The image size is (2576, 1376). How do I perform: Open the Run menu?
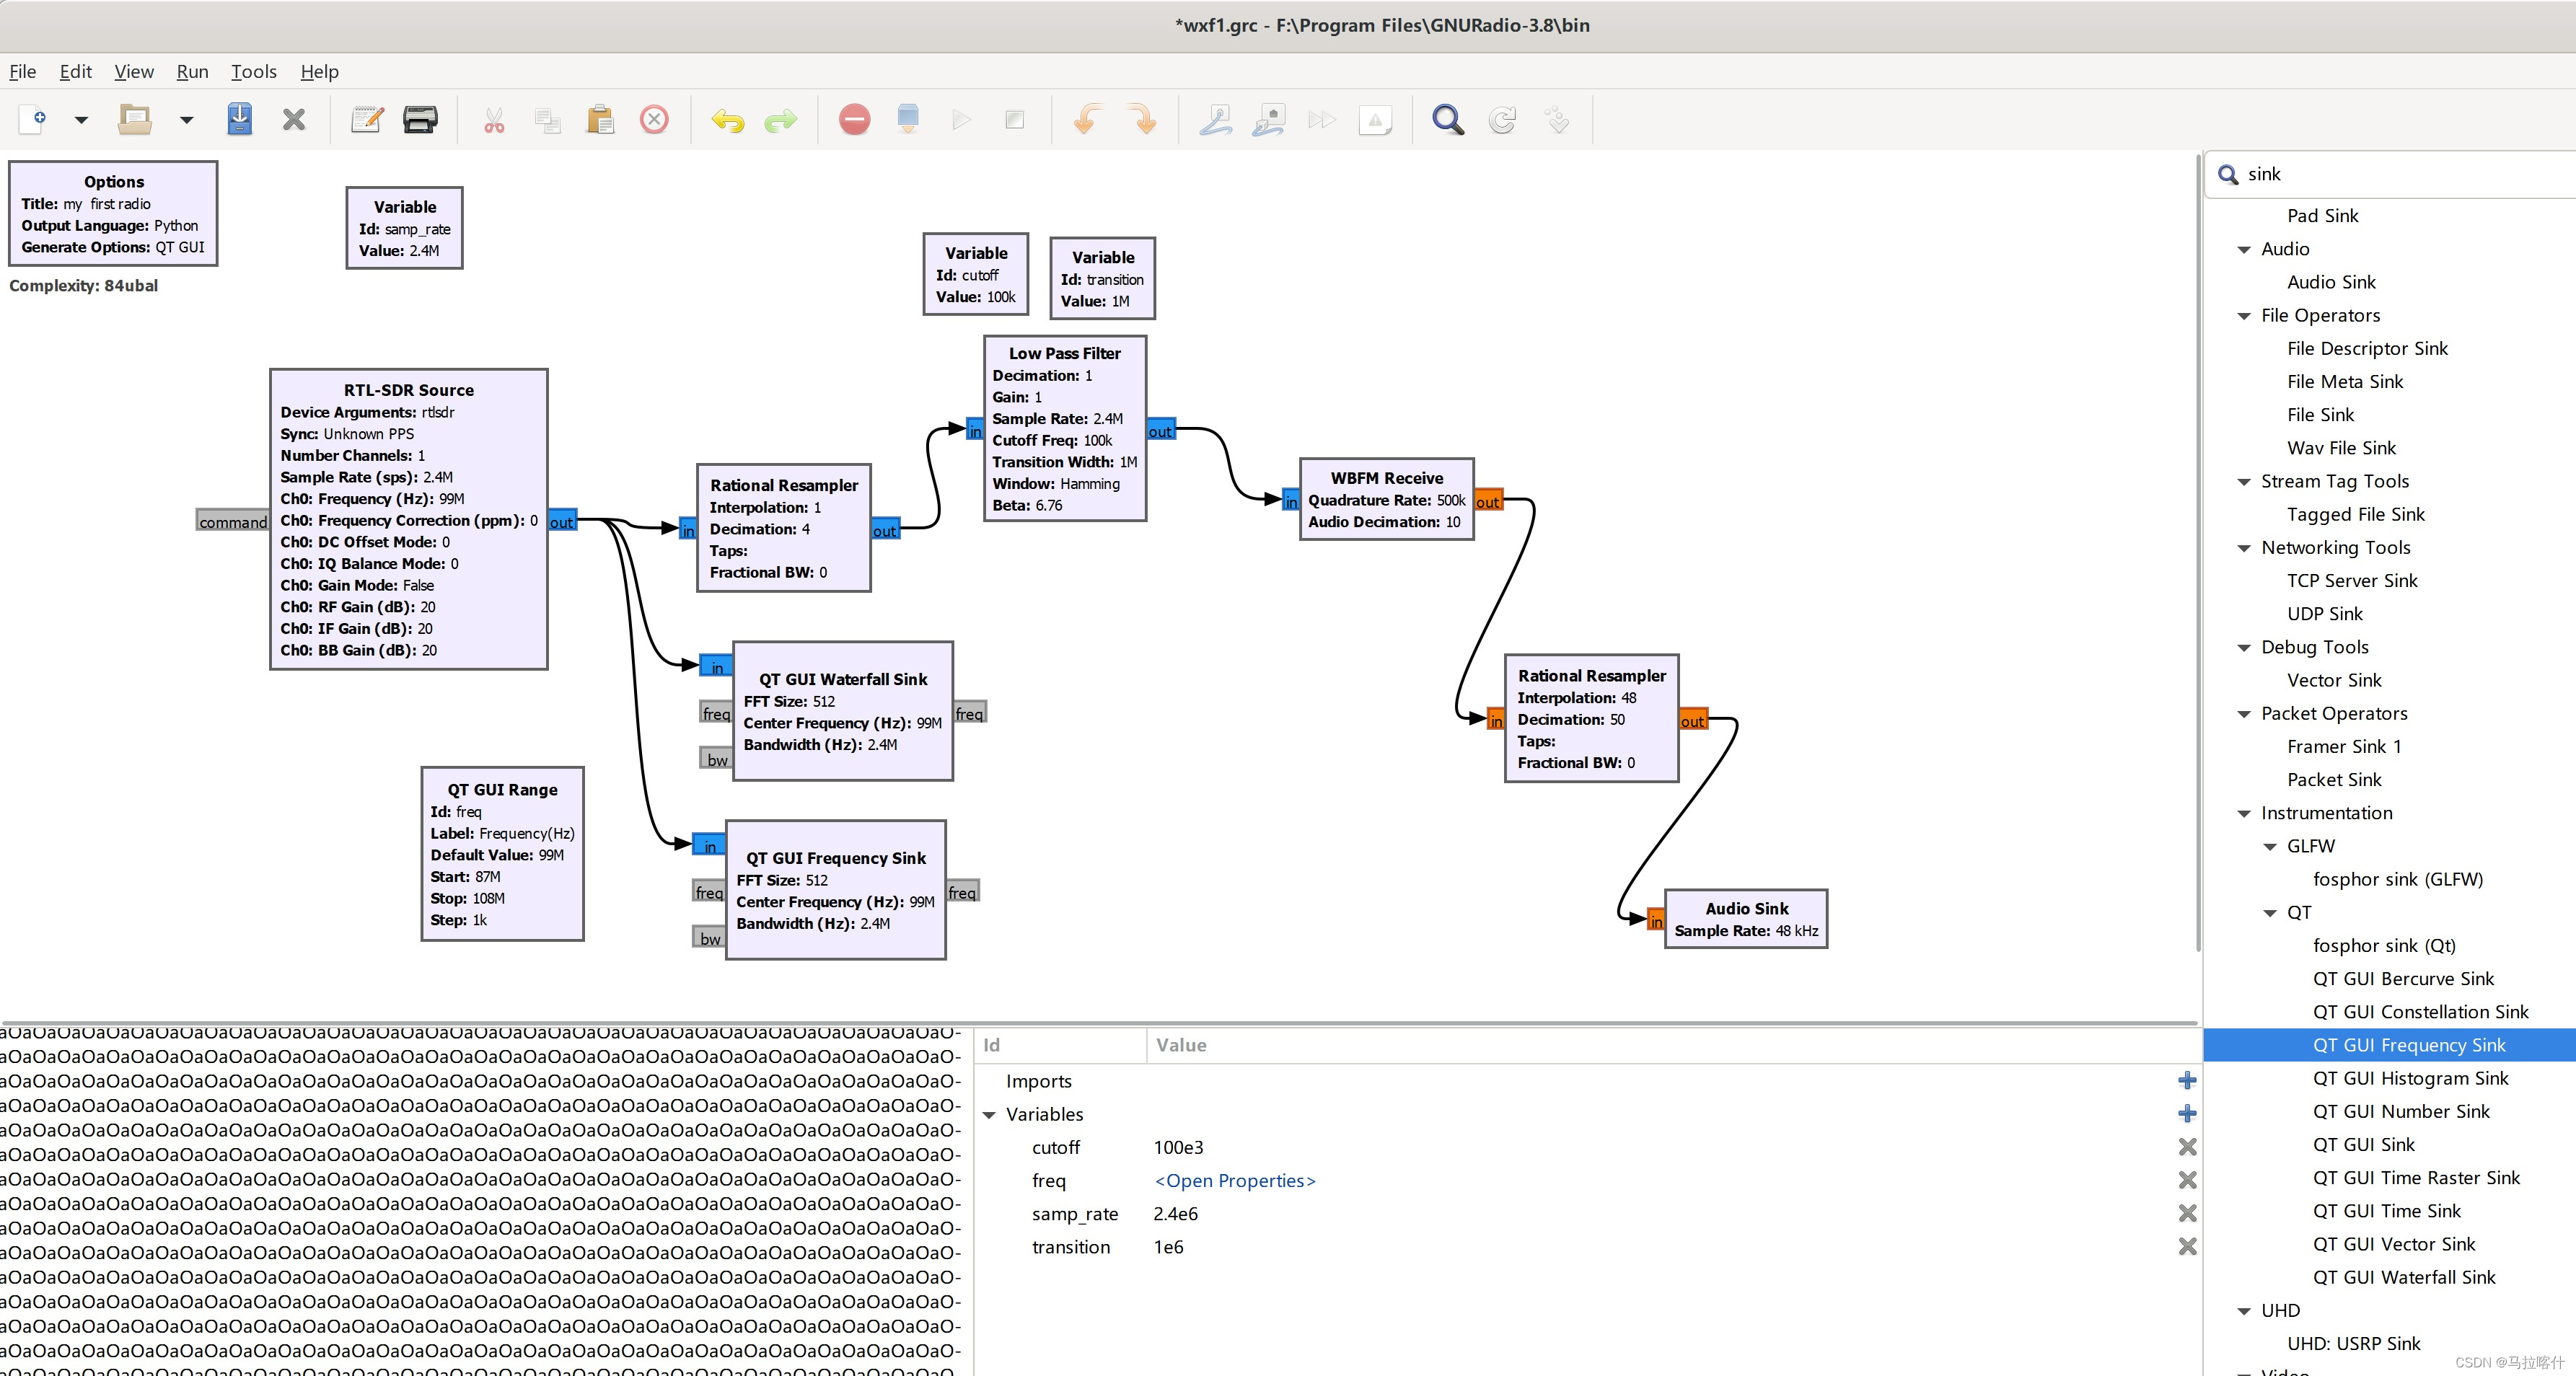coord(192,71)
